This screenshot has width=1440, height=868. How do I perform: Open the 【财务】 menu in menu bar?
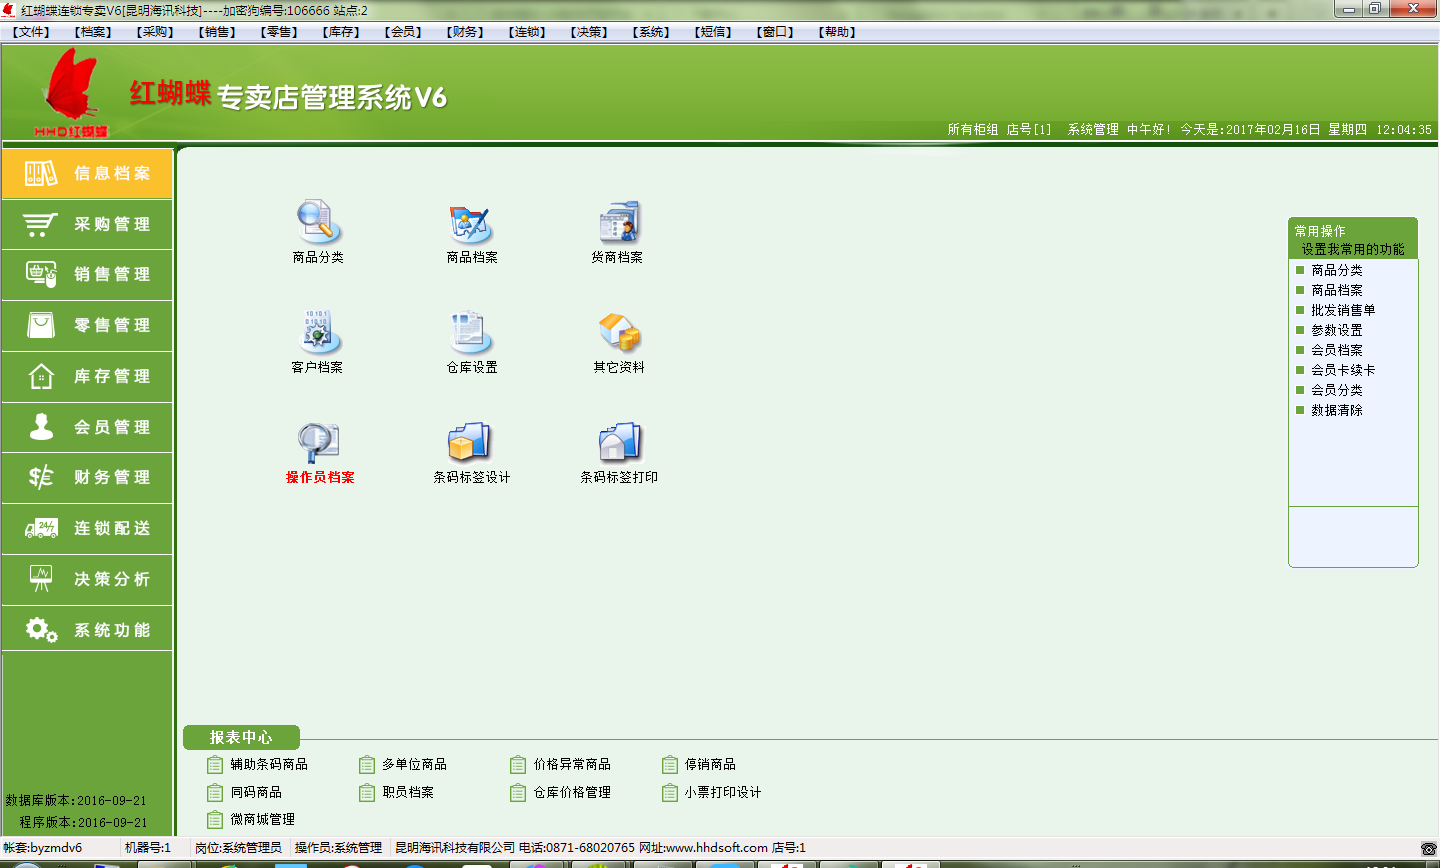(x=465, y=32)
